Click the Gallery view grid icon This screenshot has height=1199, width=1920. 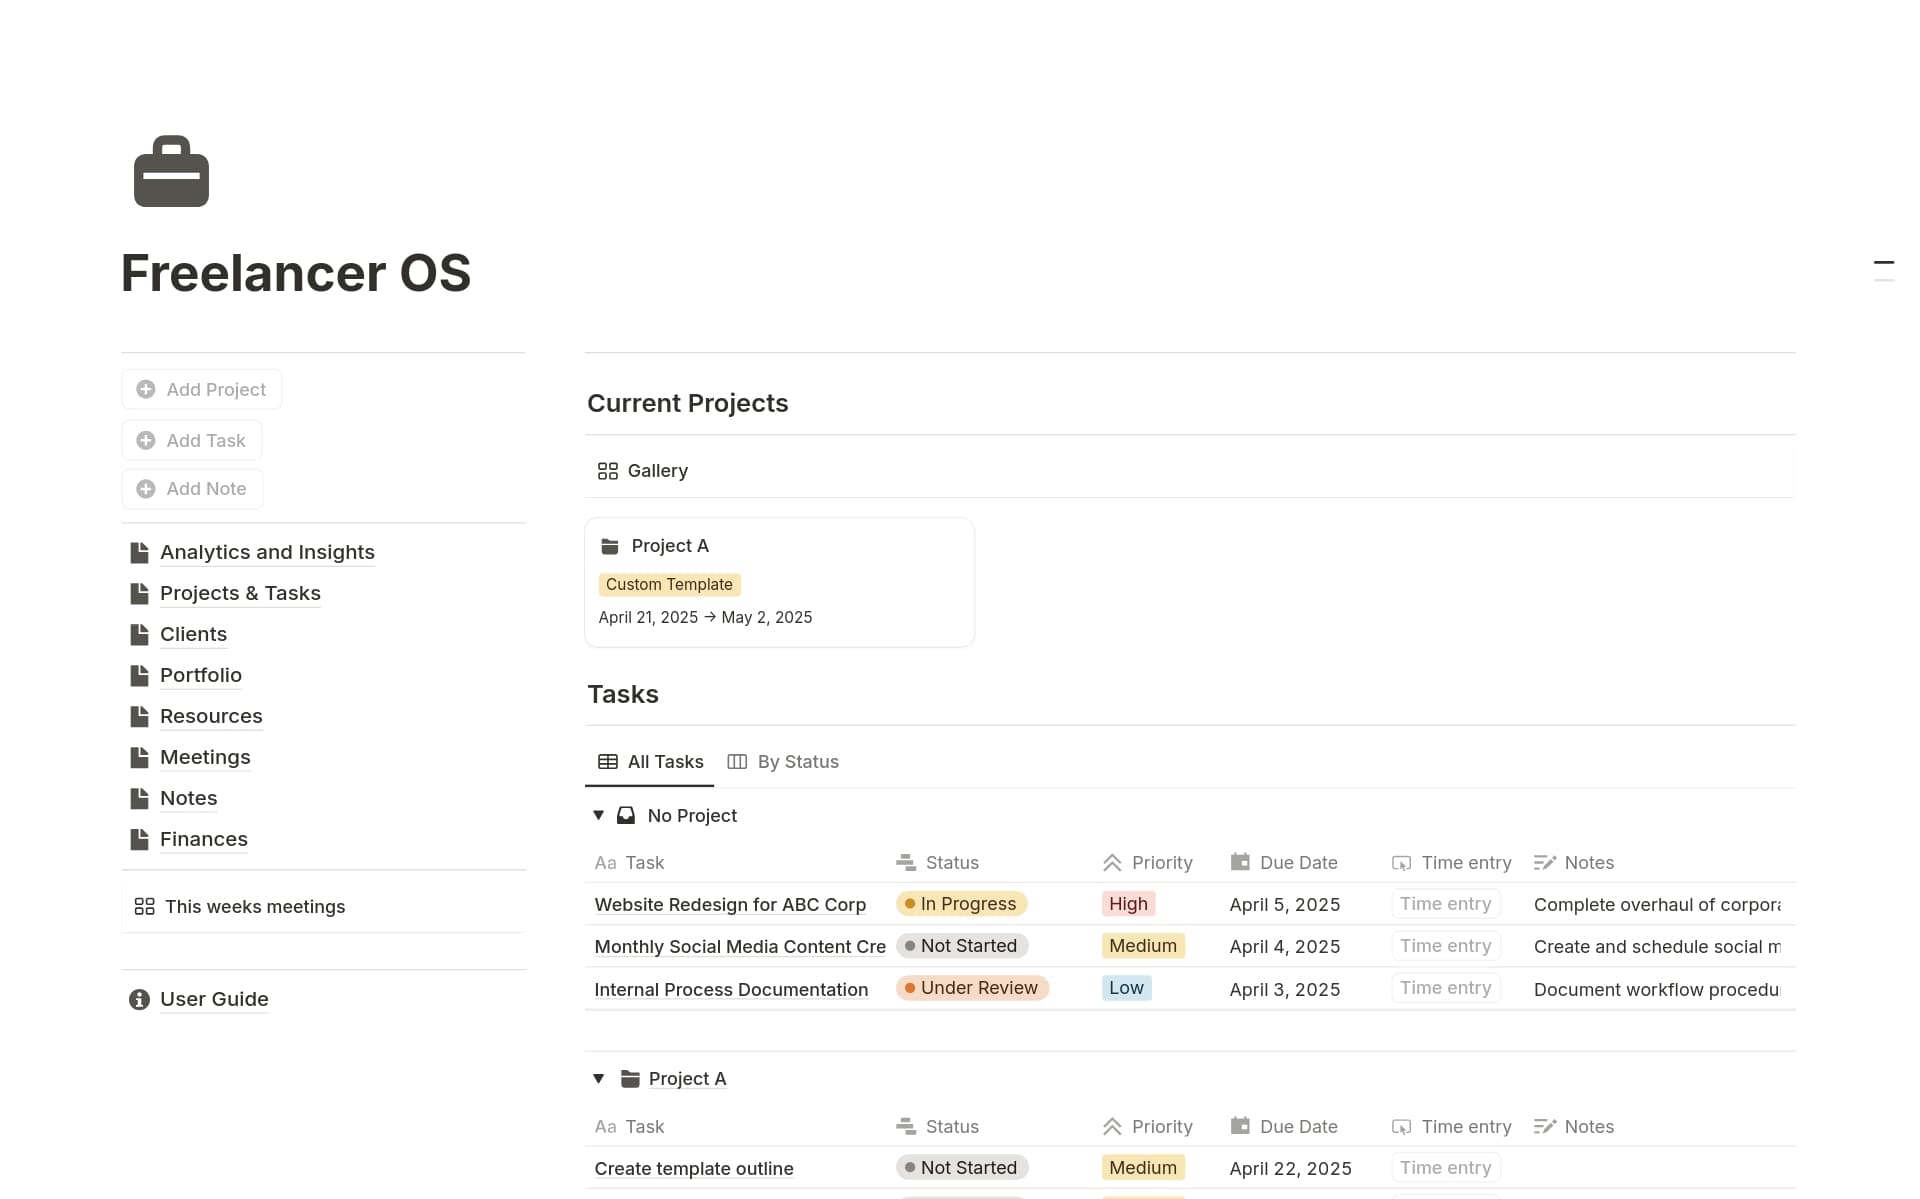pos(607,471)
